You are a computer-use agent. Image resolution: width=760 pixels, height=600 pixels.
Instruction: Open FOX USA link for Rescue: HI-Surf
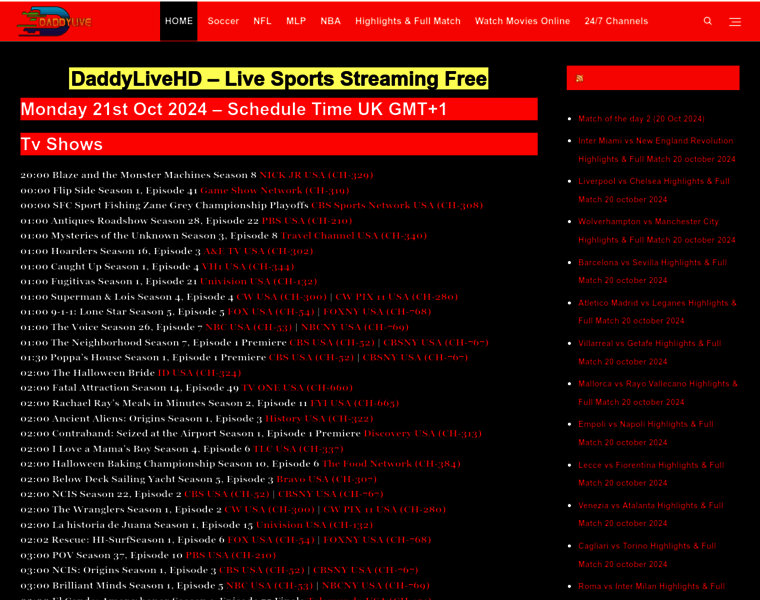click(x=271, y=540)
